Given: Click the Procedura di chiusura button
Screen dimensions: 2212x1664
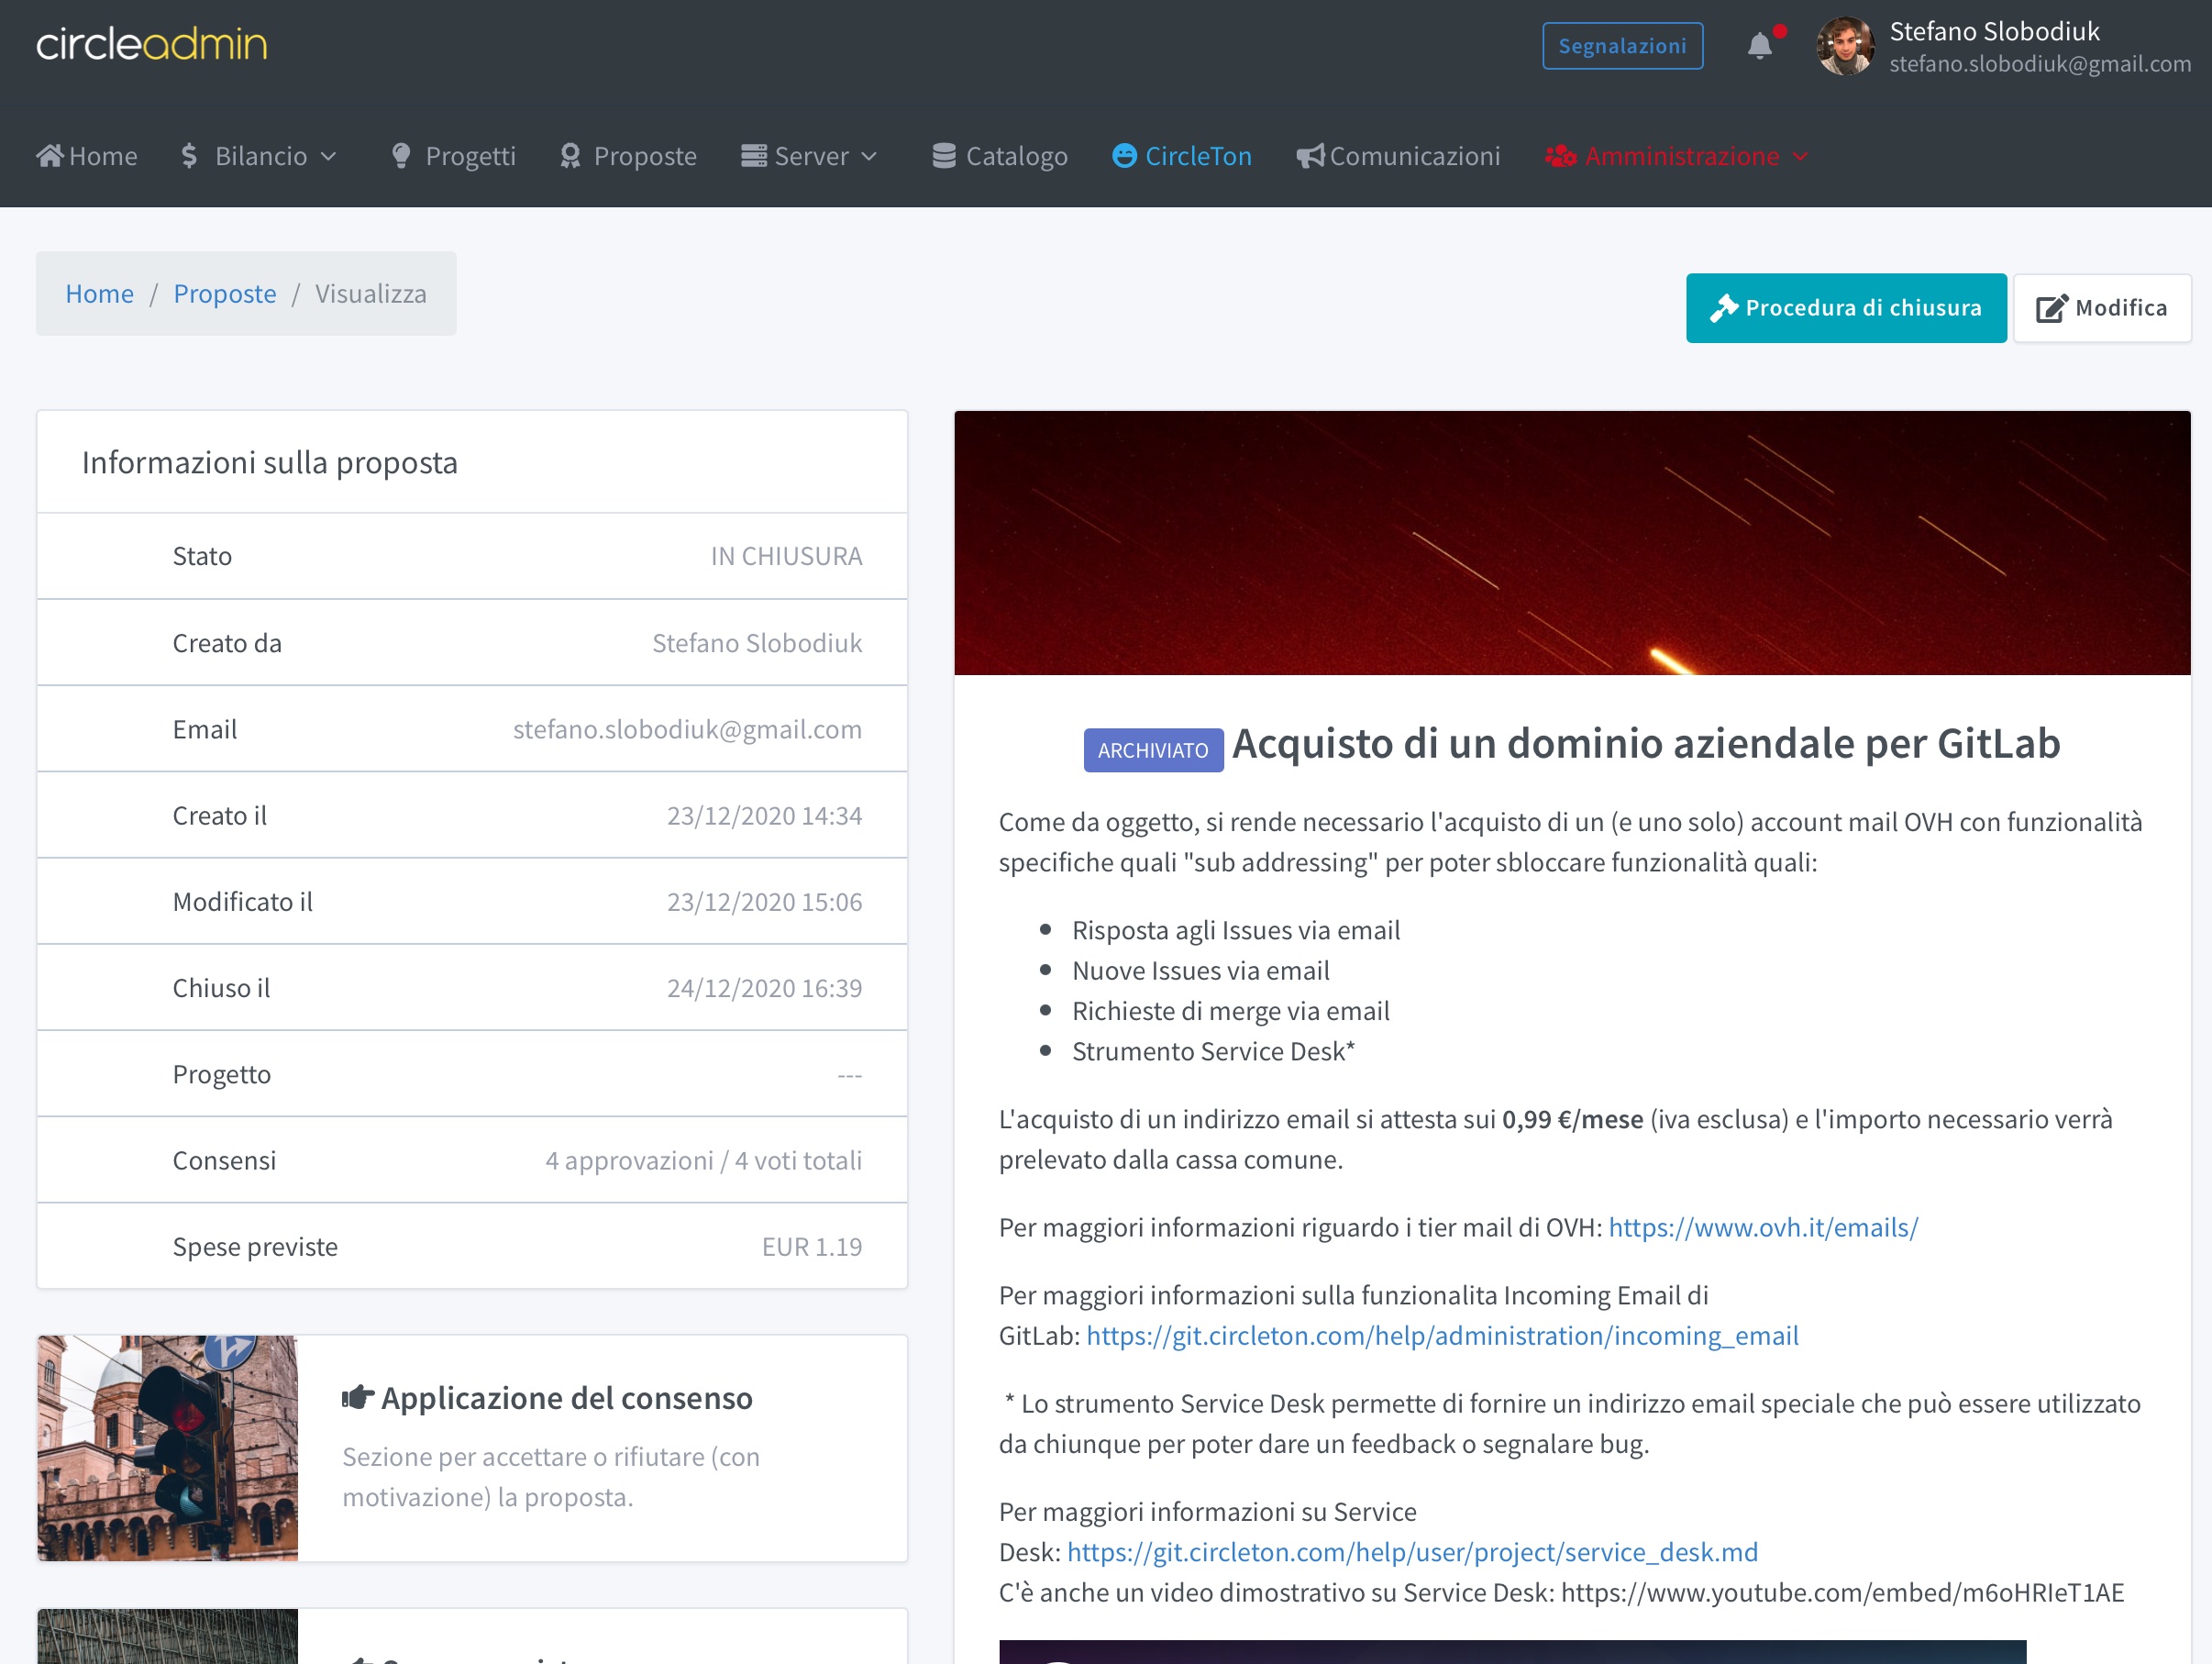Looking at the screenshot, I should [x=1845, y=308].
